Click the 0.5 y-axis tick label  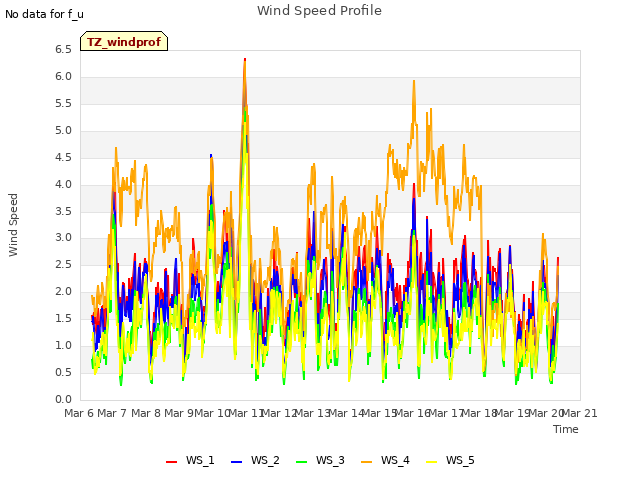pos(63,372)
